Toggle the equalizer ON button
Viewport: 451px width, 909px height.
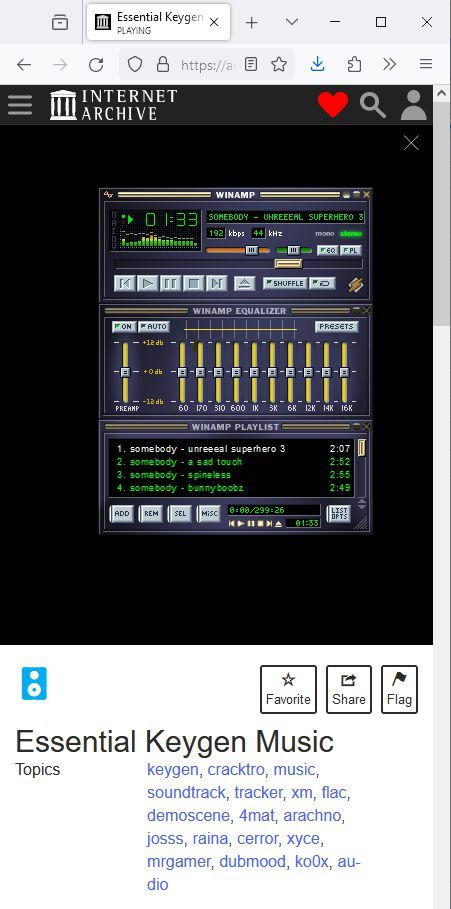123,326
